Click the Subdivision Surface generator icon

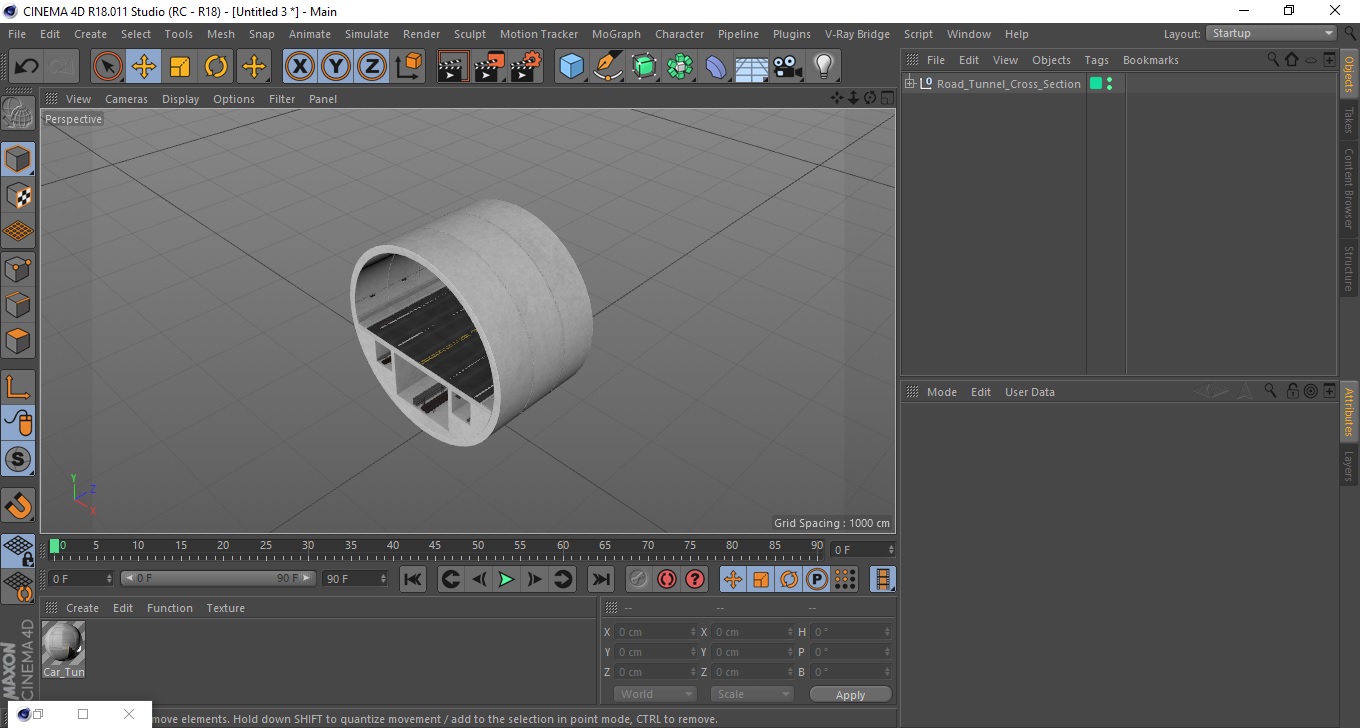click(644, 67)
